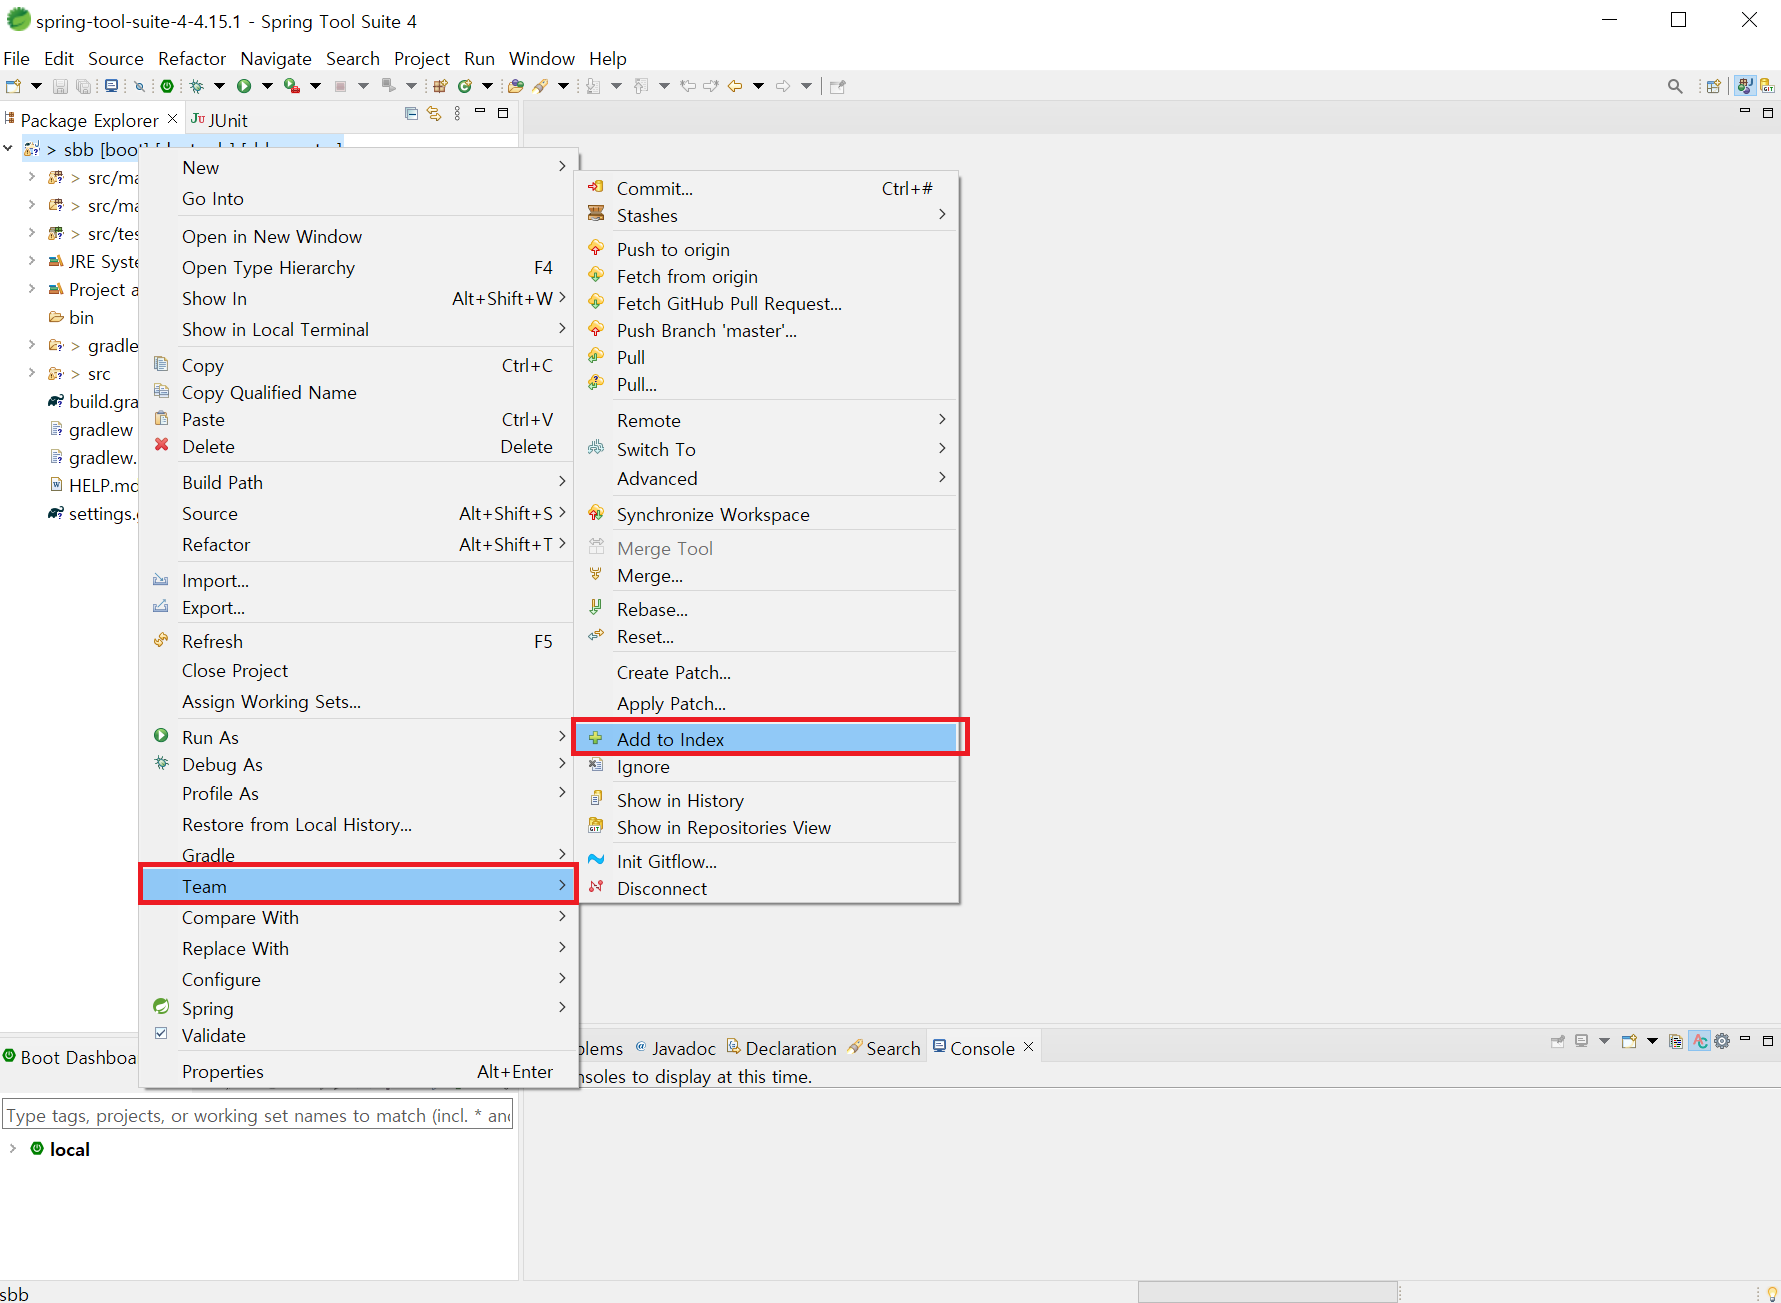Click the copy console output icon

(1676, 1041)
